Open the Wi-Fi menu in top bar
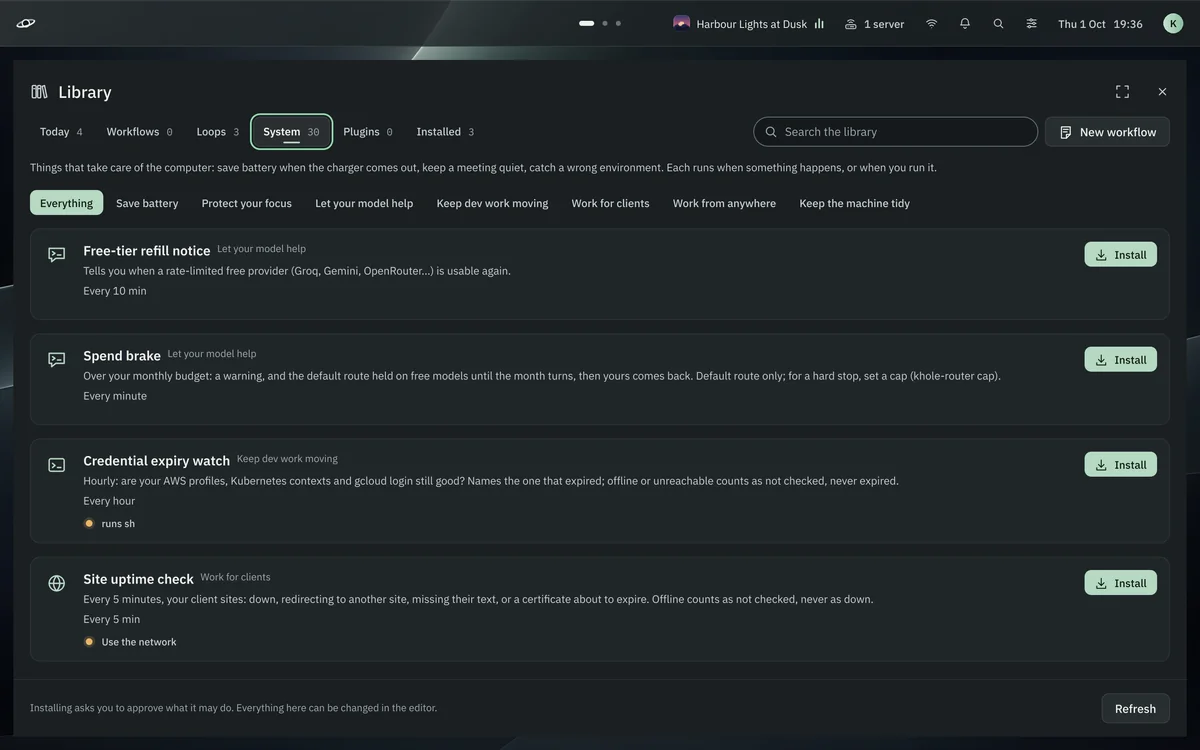The image size is (1200, 750). coord(931,23)
